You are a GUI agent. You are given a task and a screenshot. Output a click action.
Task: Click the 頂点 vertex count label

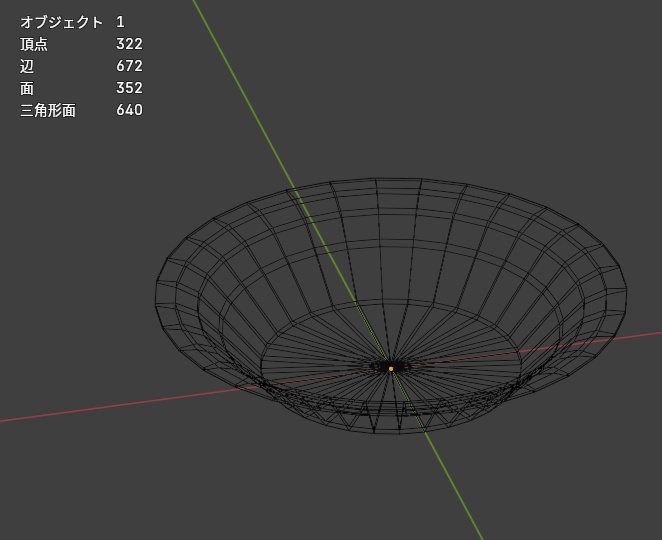point(34,44)
